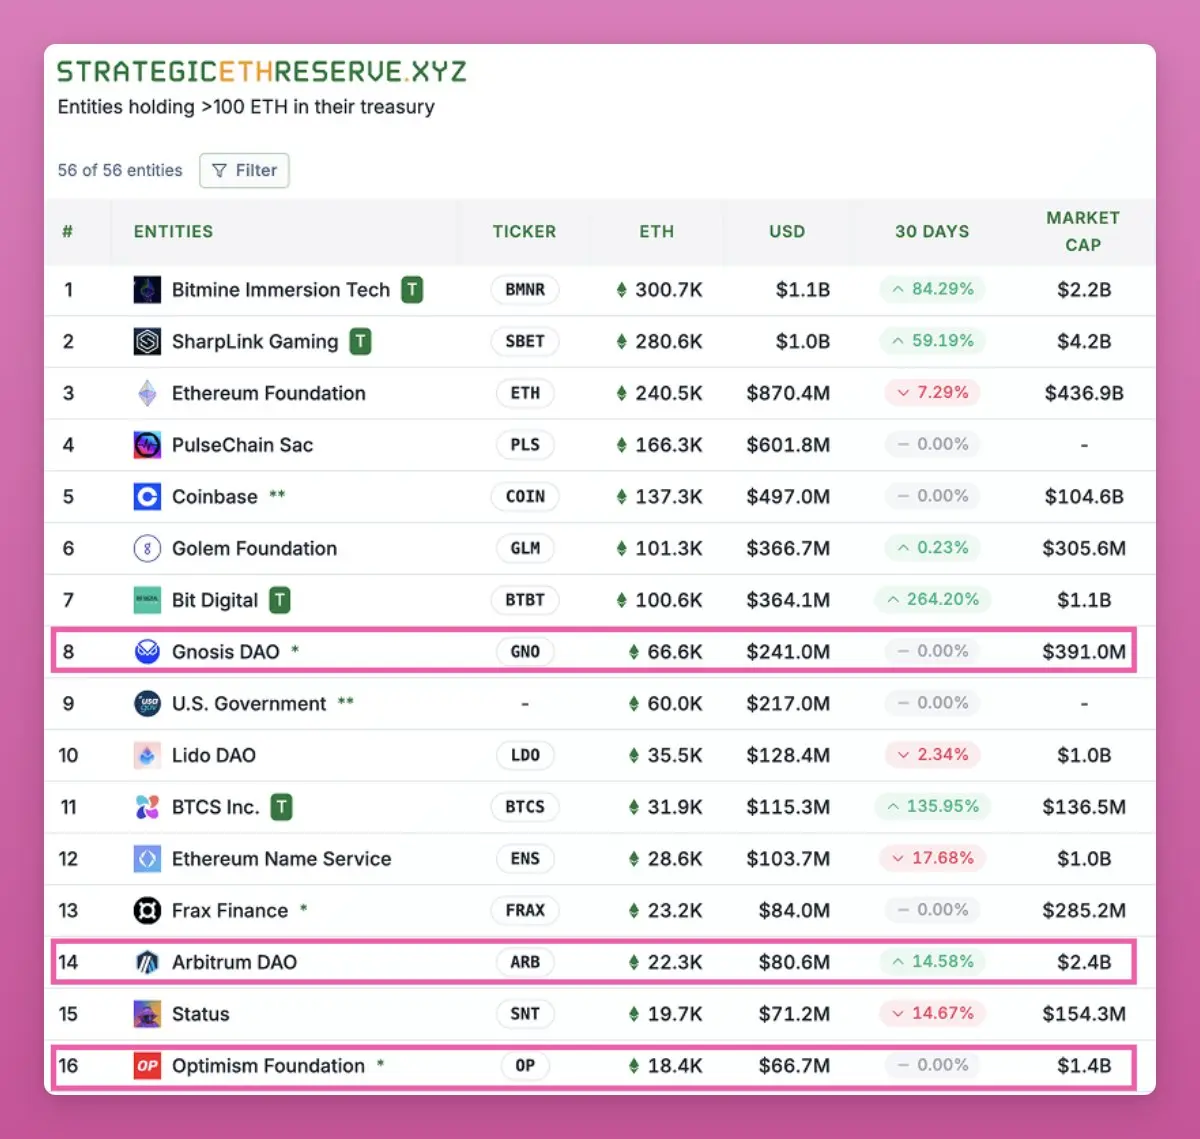Sort by the MARKET CAP column header
This screenshot has width=1200, height=1139.
[x=1083, y=231]
